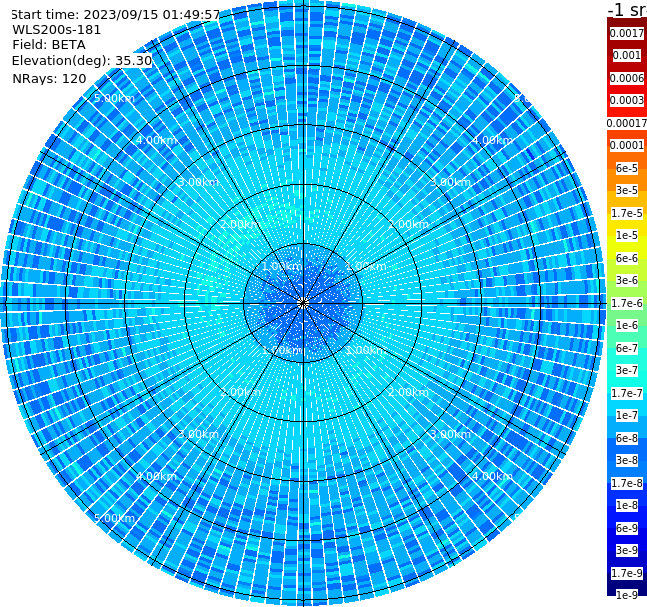
Task: Click the "Start time: 2023/09/15 01:49:57" header line
Action: (116, 14)
